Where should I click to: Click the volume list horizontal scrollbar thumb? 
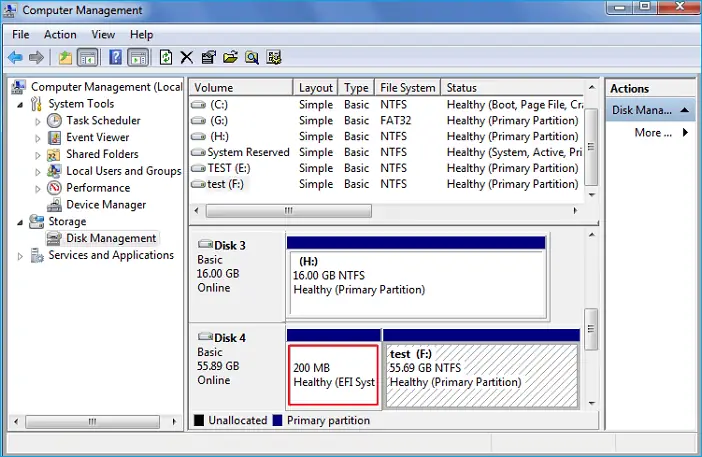pyautogui.click(x=288, y=210)
